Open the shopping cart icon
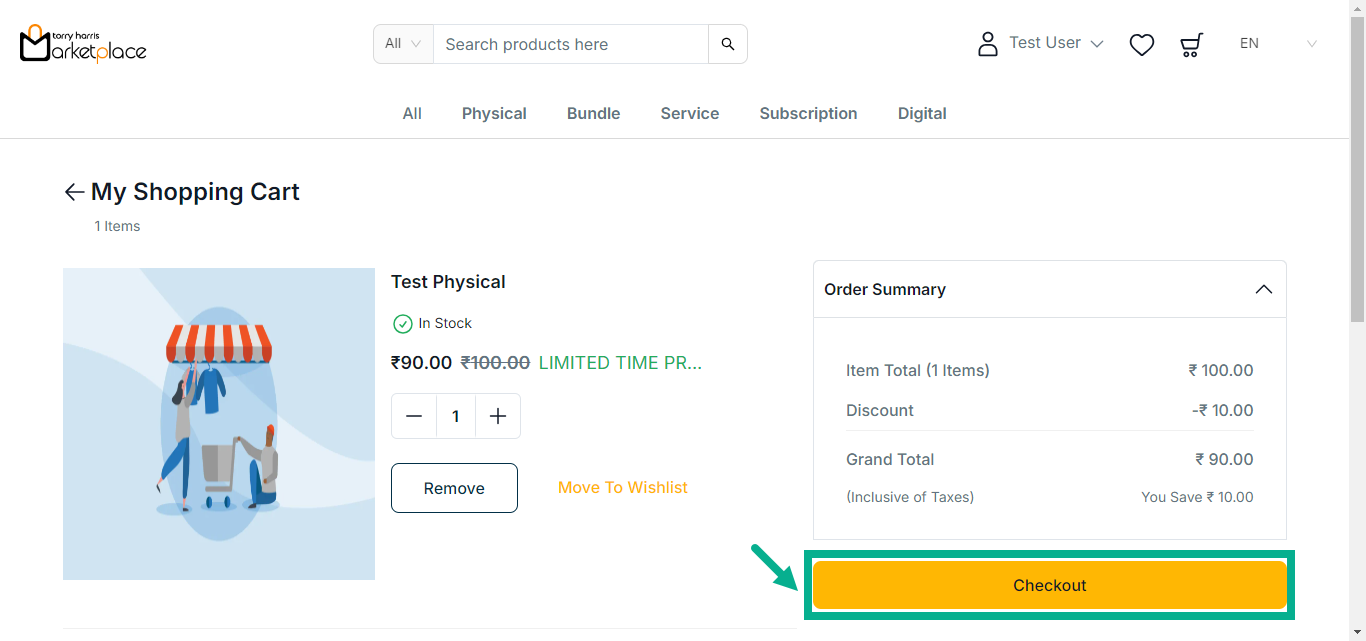The image size is (1366, 641). pyautogui.click(x=1191, y=45)
